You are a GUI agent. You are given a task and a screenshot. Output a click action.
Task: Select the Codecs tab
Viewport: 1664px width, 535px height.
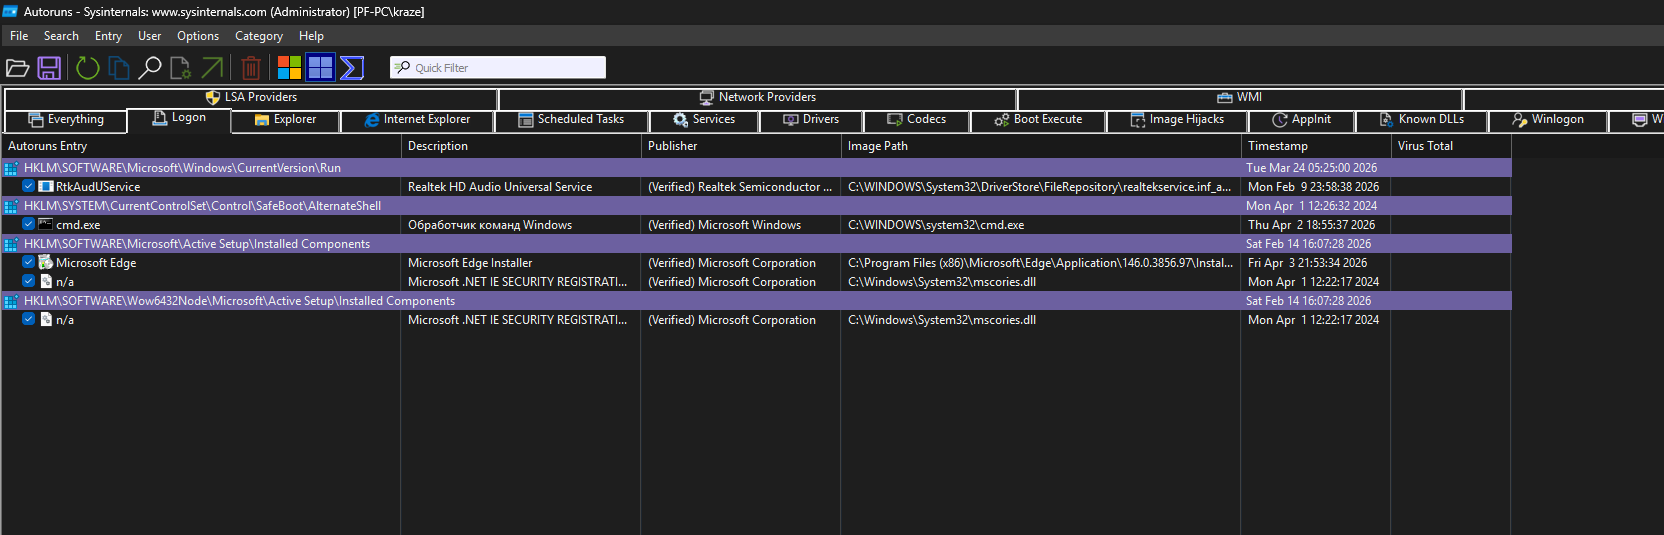917,120
